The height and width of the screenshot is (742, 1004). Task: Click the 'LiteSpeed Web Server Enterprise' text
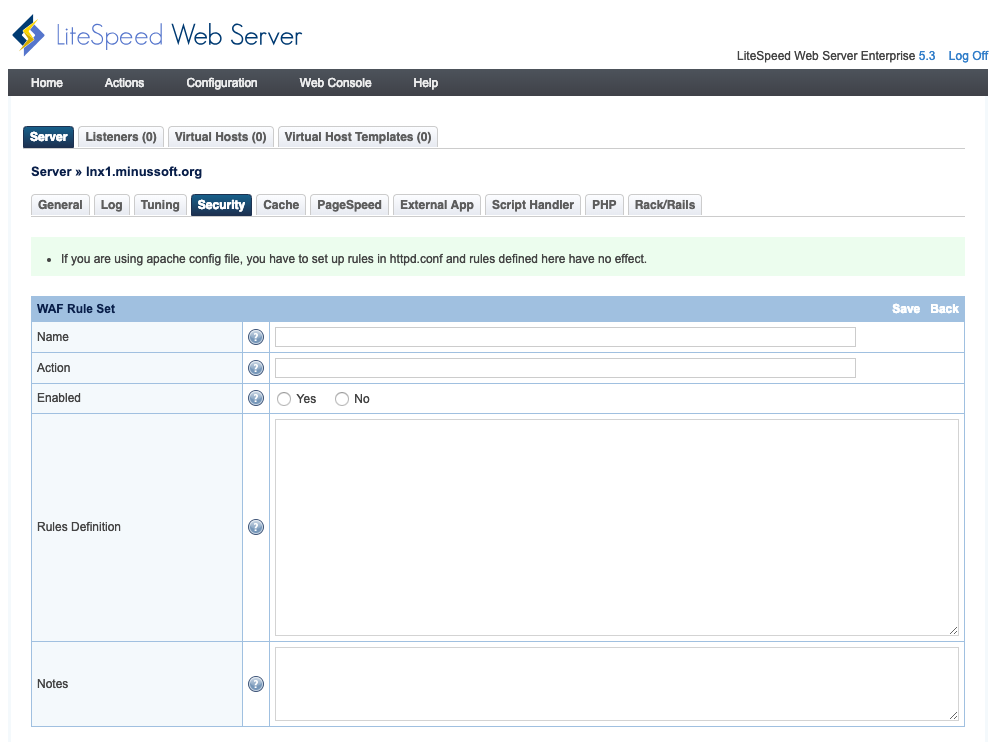point(826,56)
